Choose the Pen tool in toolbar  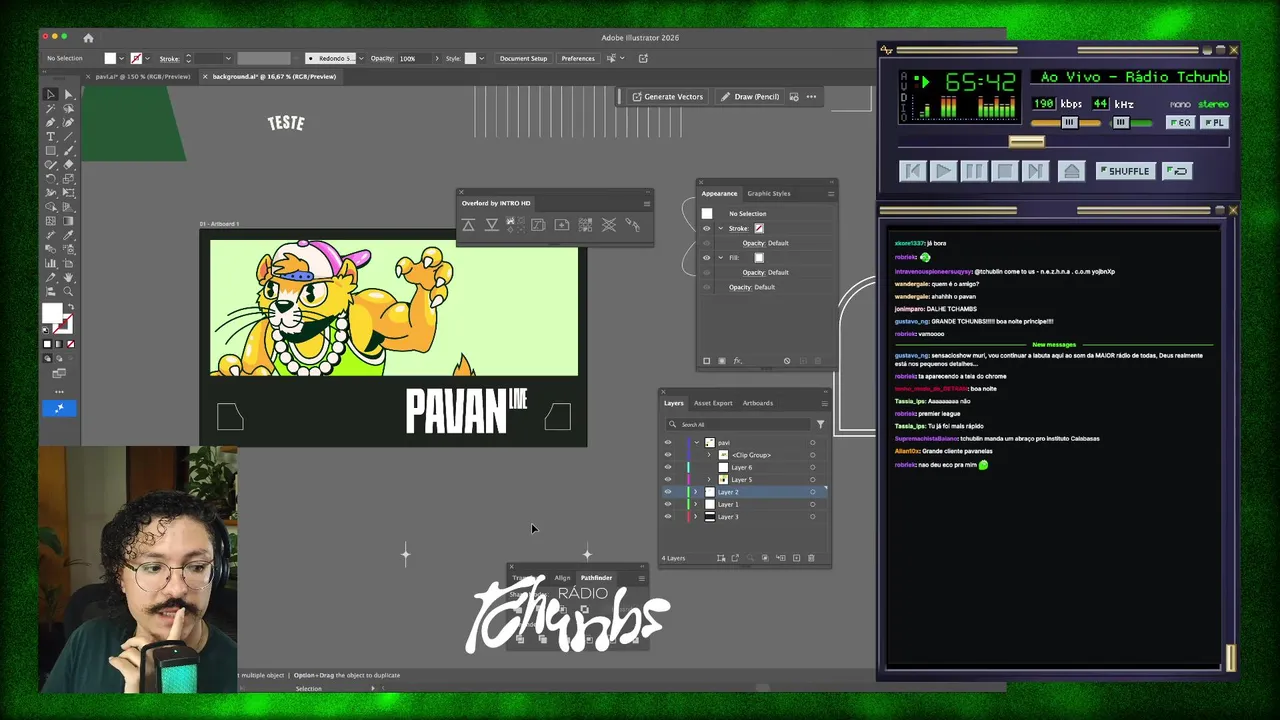point(51,122)
